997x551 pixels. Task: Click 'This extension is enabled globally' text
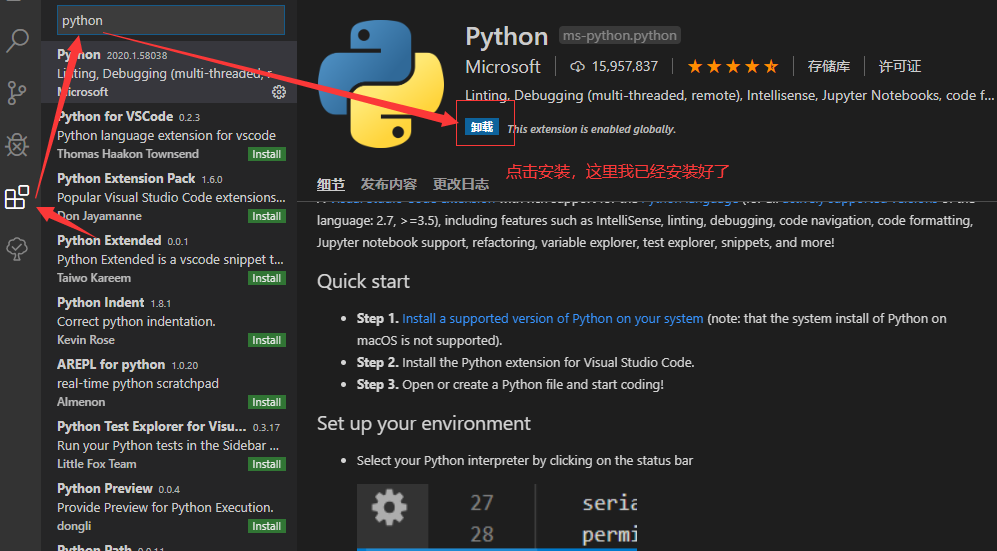[591, 129]
